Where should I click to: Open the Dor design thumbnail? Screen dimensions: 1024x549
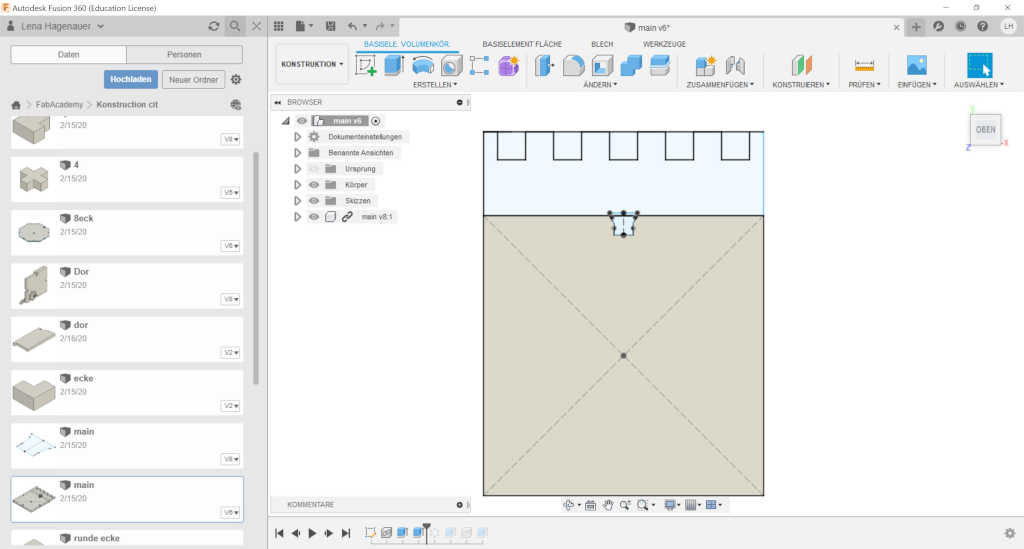(32, 285)
